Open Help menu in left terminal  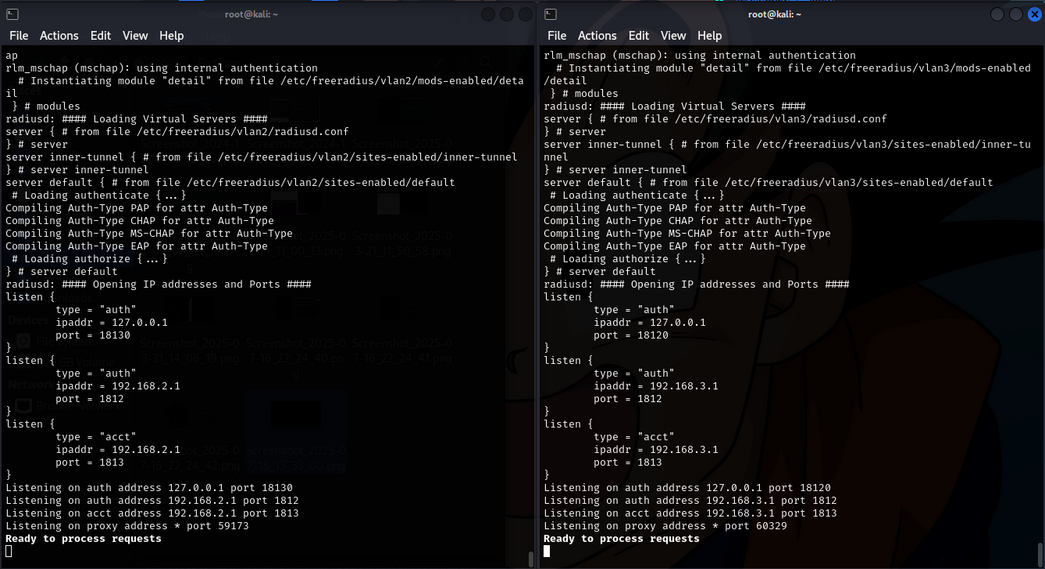172,35
